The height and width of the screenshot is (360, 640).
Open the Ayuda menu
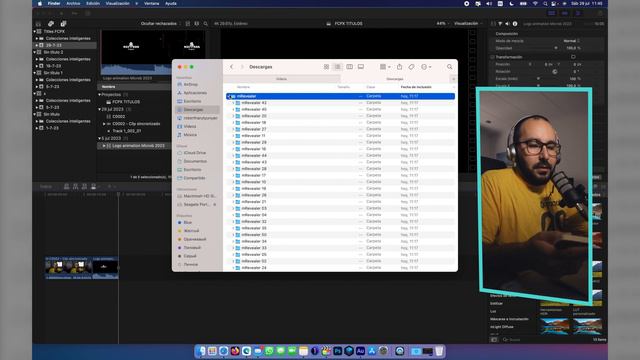pos(171,3)
